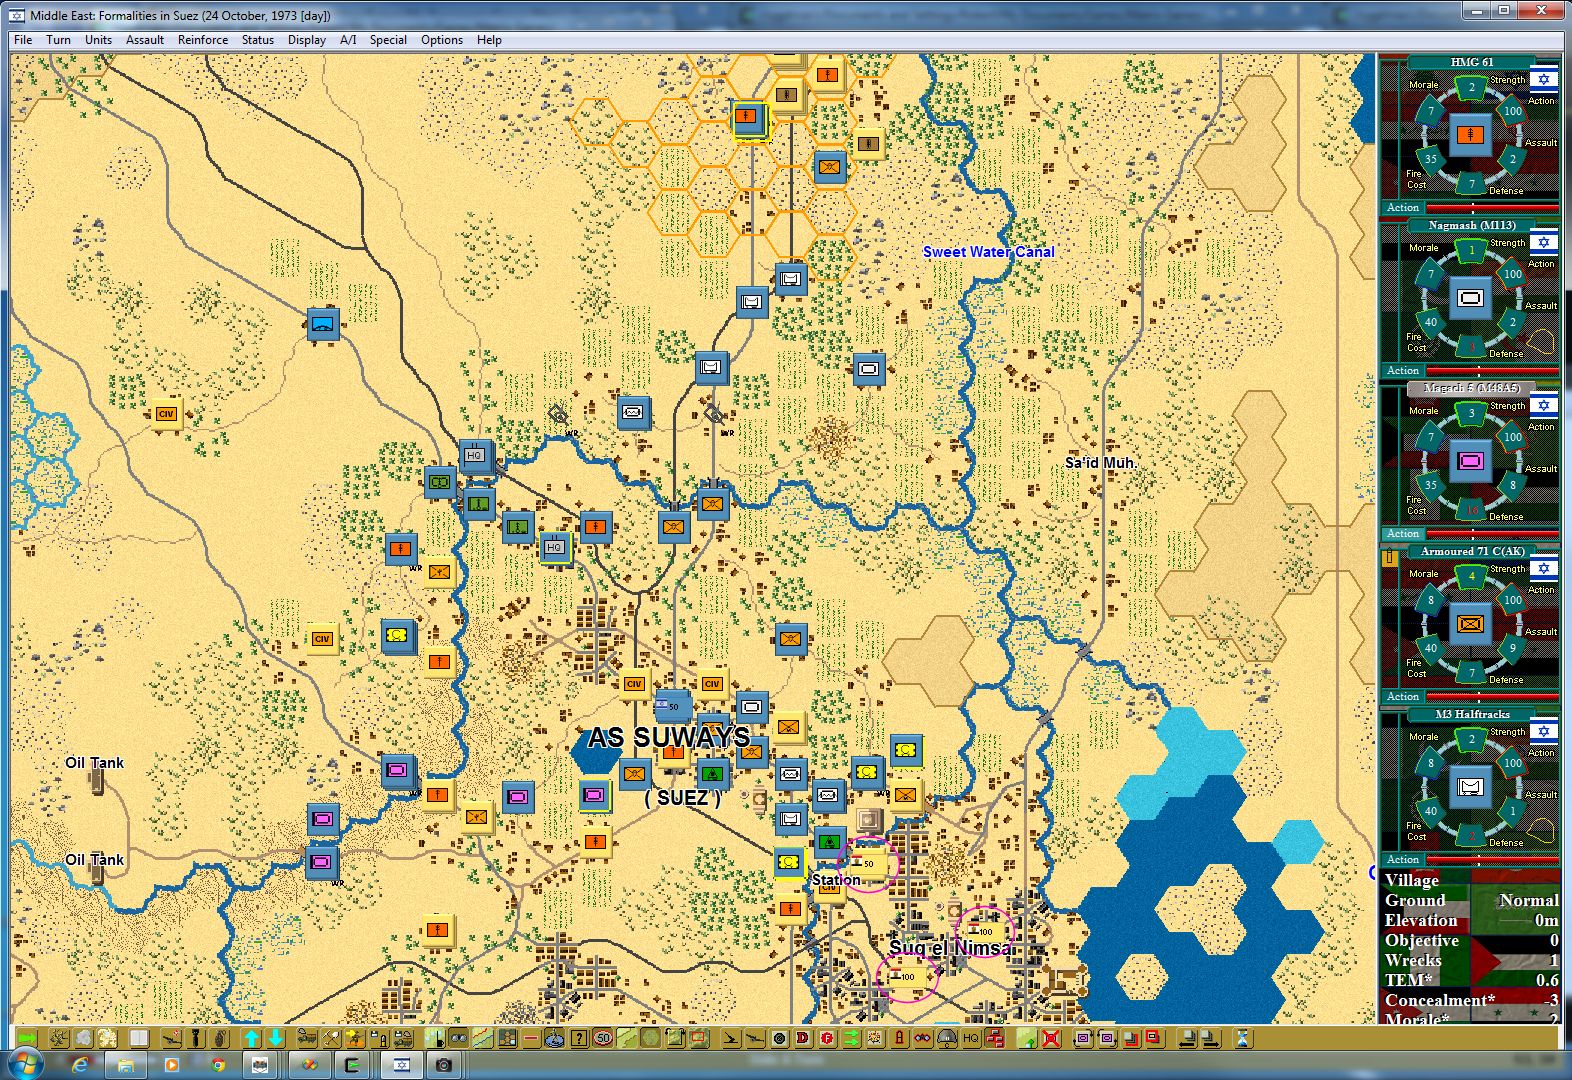Viewport: 1572px width, 1080px height.
Task: Open the Options menu
Action: 442,40
